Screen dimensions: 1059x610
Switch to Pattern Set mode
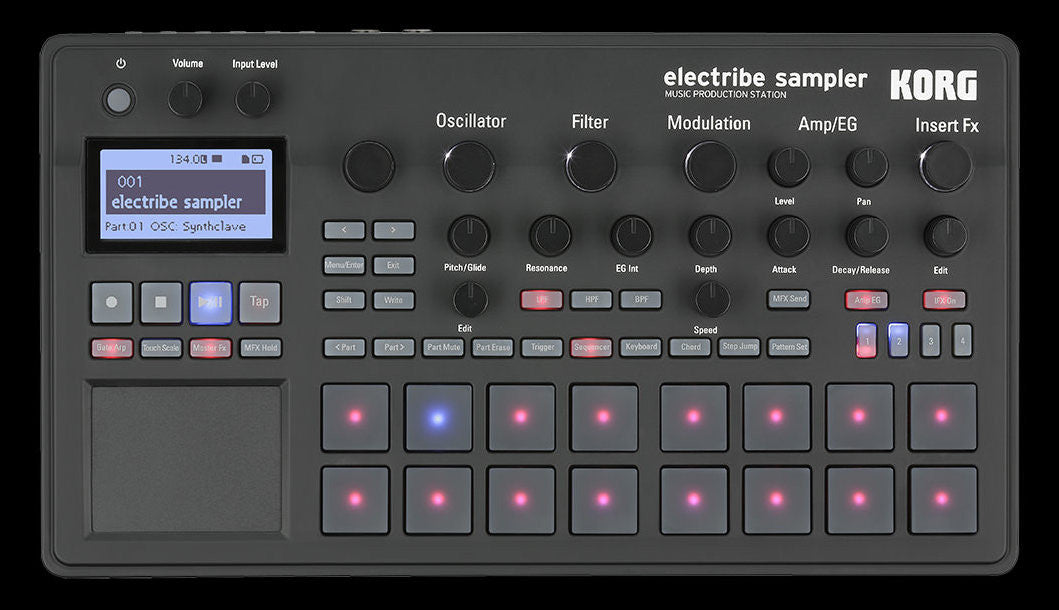[789, 347]
